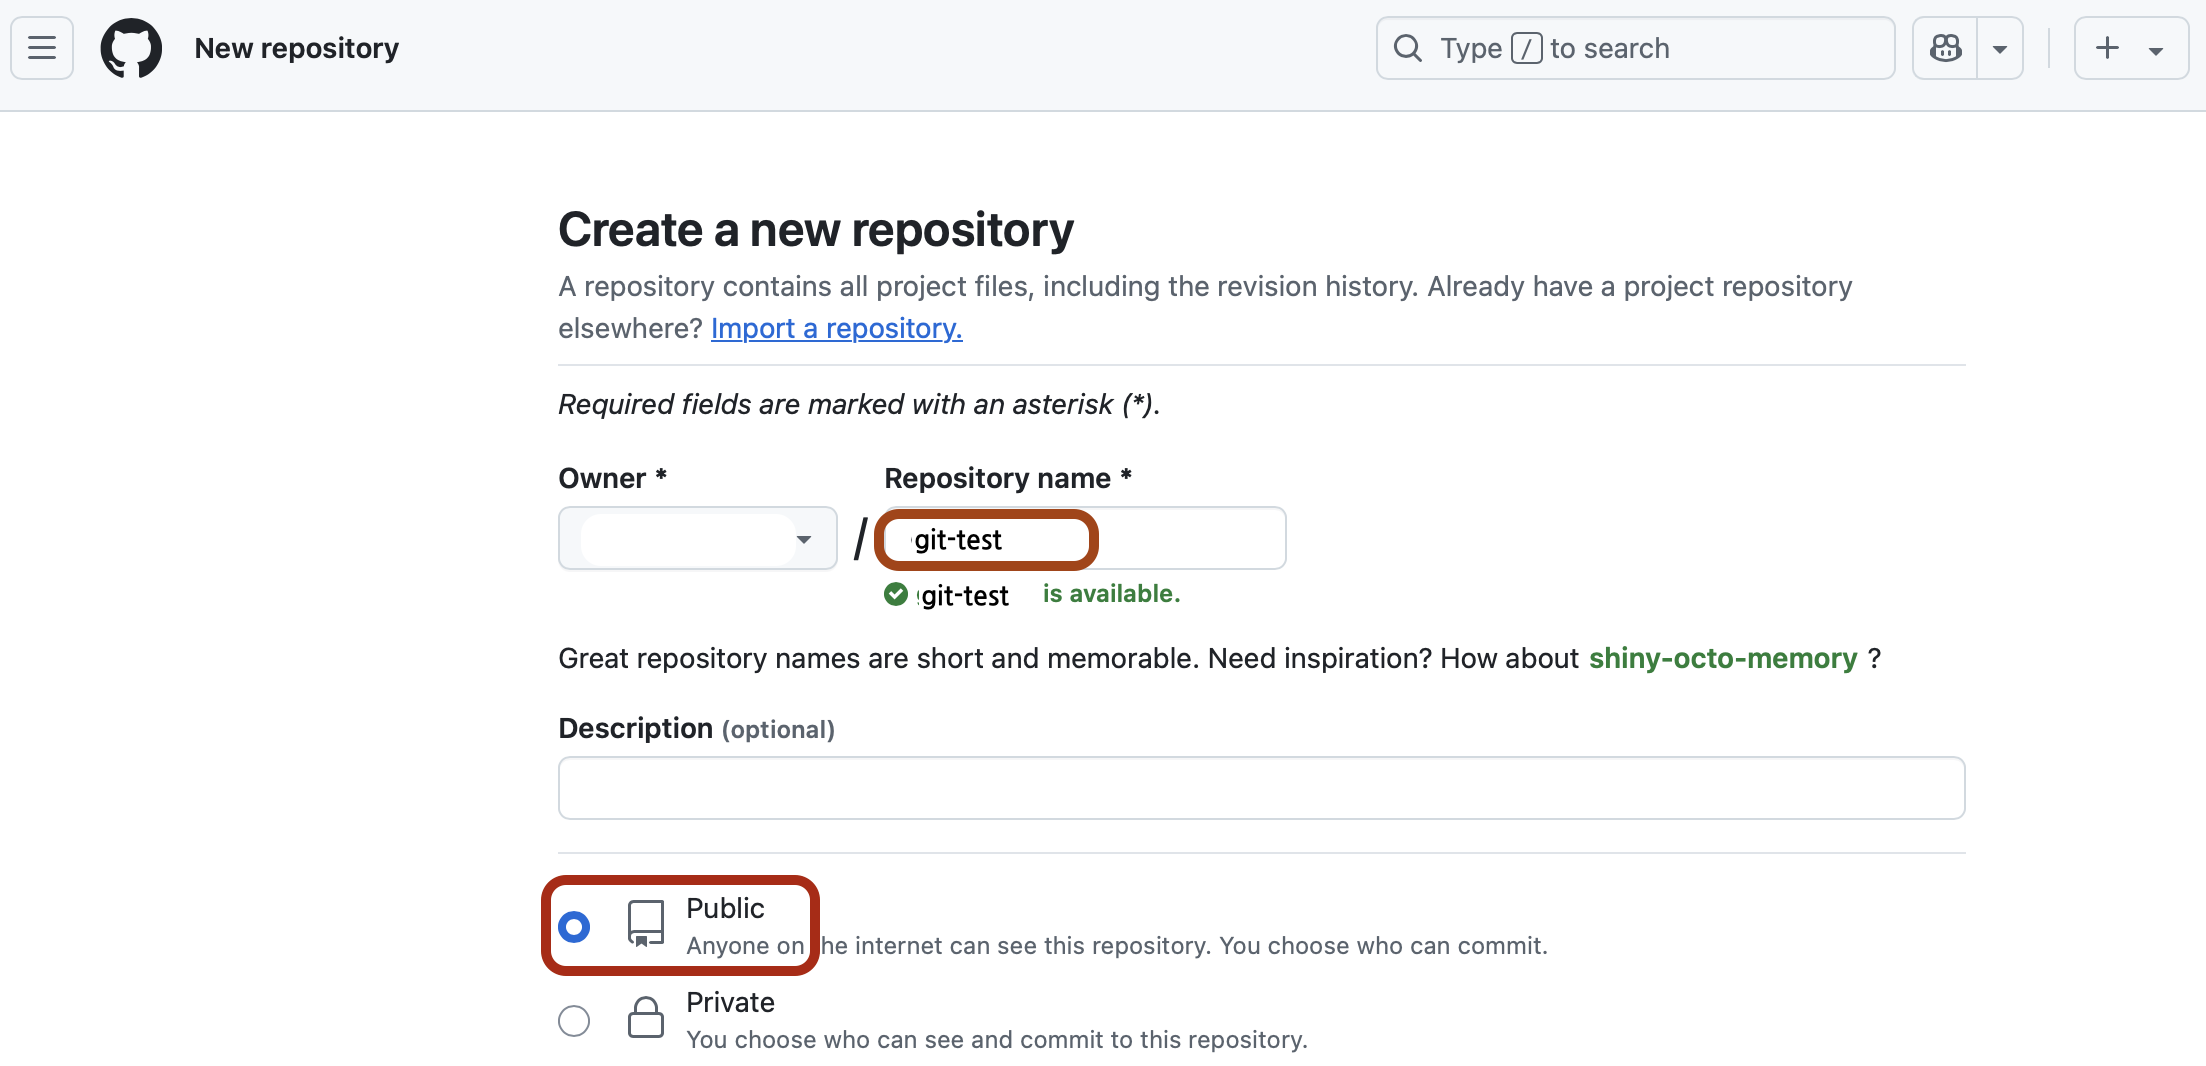Screen dimensions: 2206x1066
Task: Click the Private lock icon
Action: [x=645, y=1018]
